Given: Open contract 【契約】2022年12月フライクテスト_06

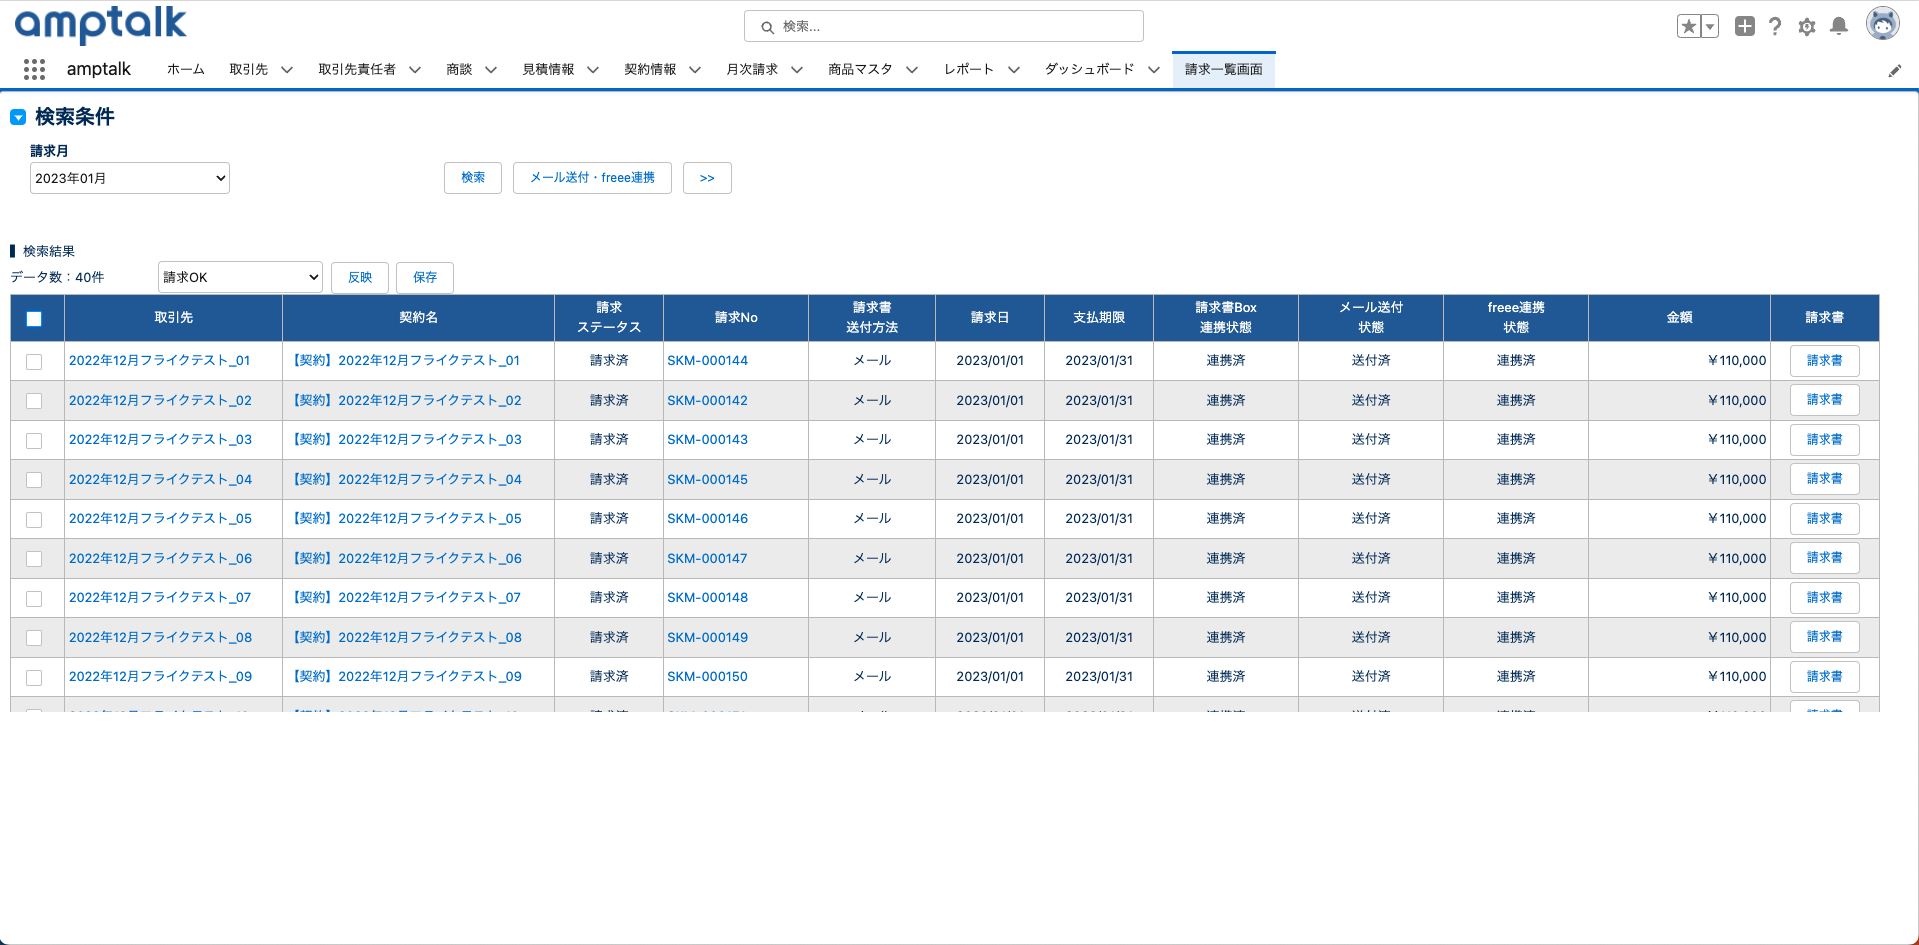Looking at the screenshot, I should pyautogui.click(x=405, y=559).
